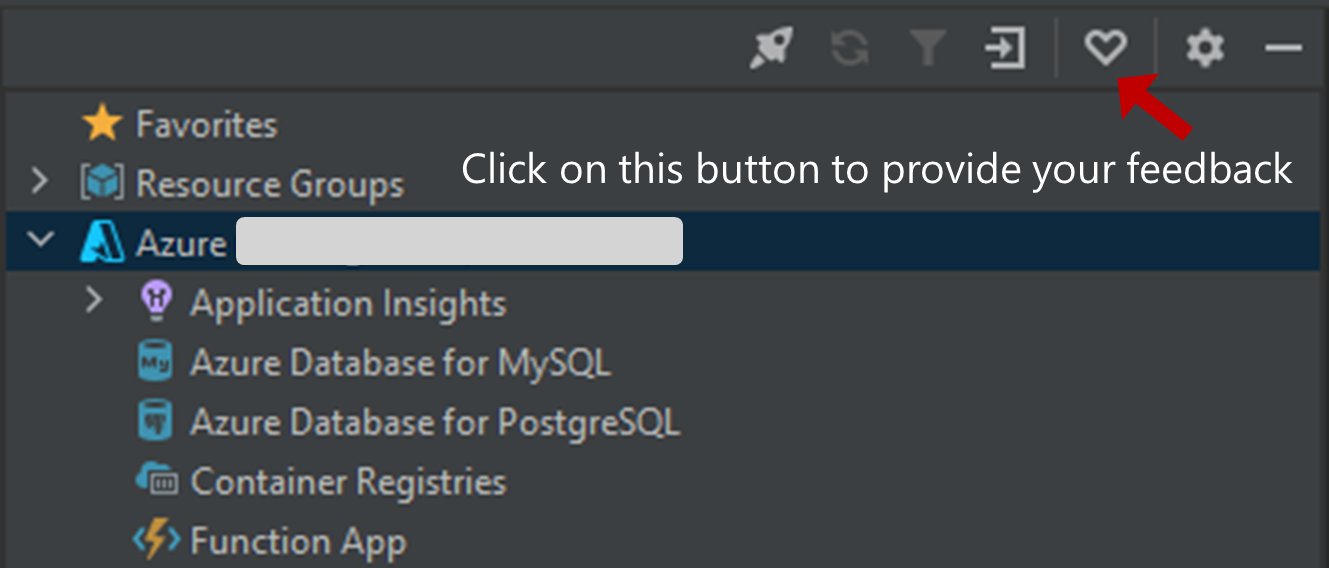Click the Favorites star icon
Viewport: 1329px width, 568px height.
pos(102,124)
